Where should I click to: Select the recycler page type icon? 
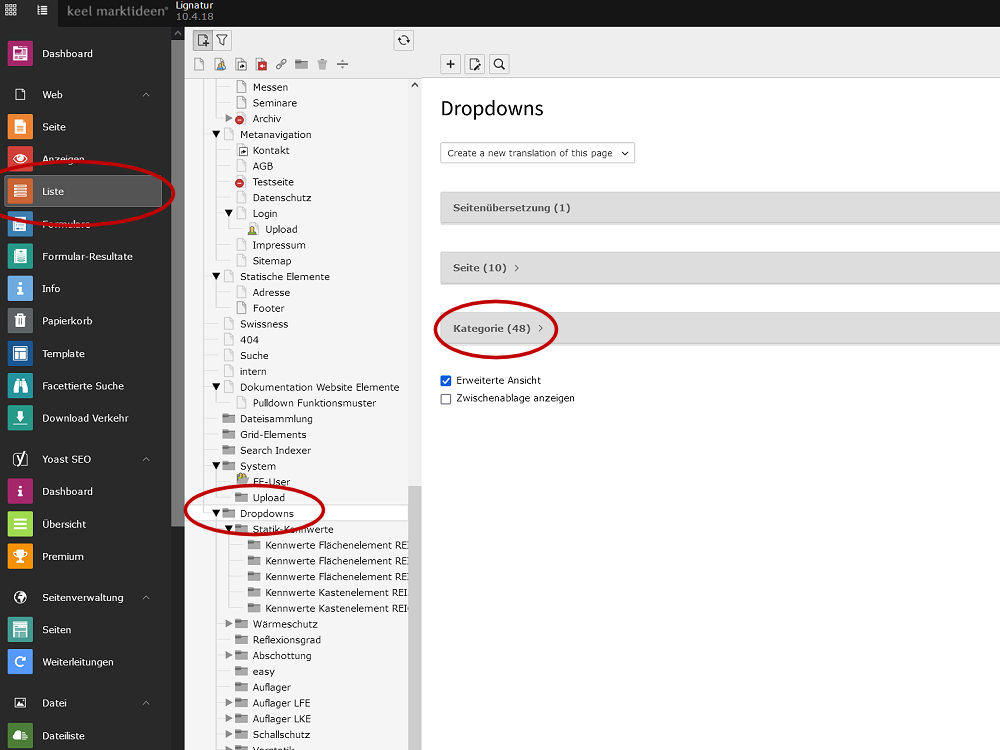[x=322, y=64]
